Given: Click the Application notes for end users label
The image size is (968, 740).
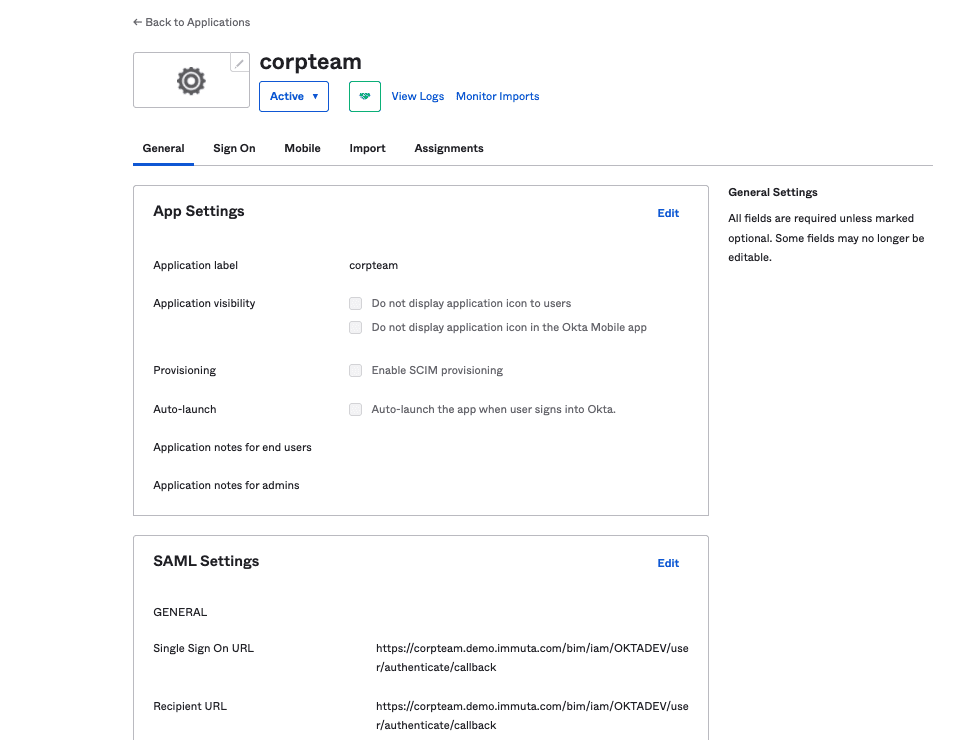Looking at the screenshot, I should click(232, 447).
